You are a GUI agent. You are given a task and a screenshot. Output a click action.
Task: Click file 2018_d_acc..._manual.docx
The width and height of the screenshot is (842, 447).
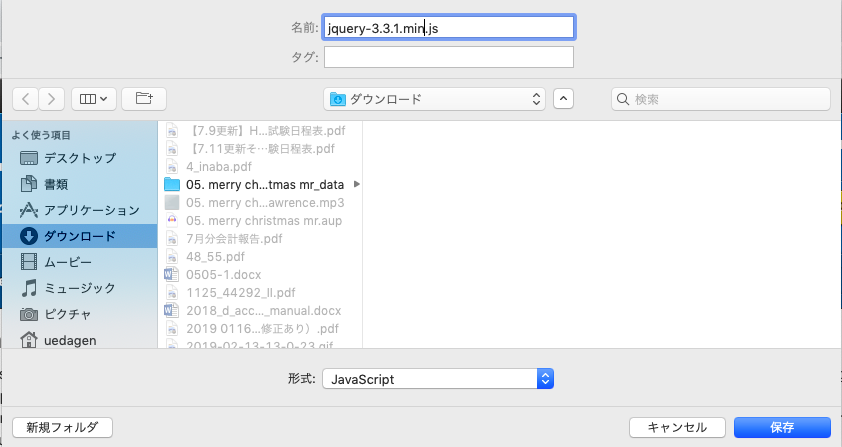point(260,311)
